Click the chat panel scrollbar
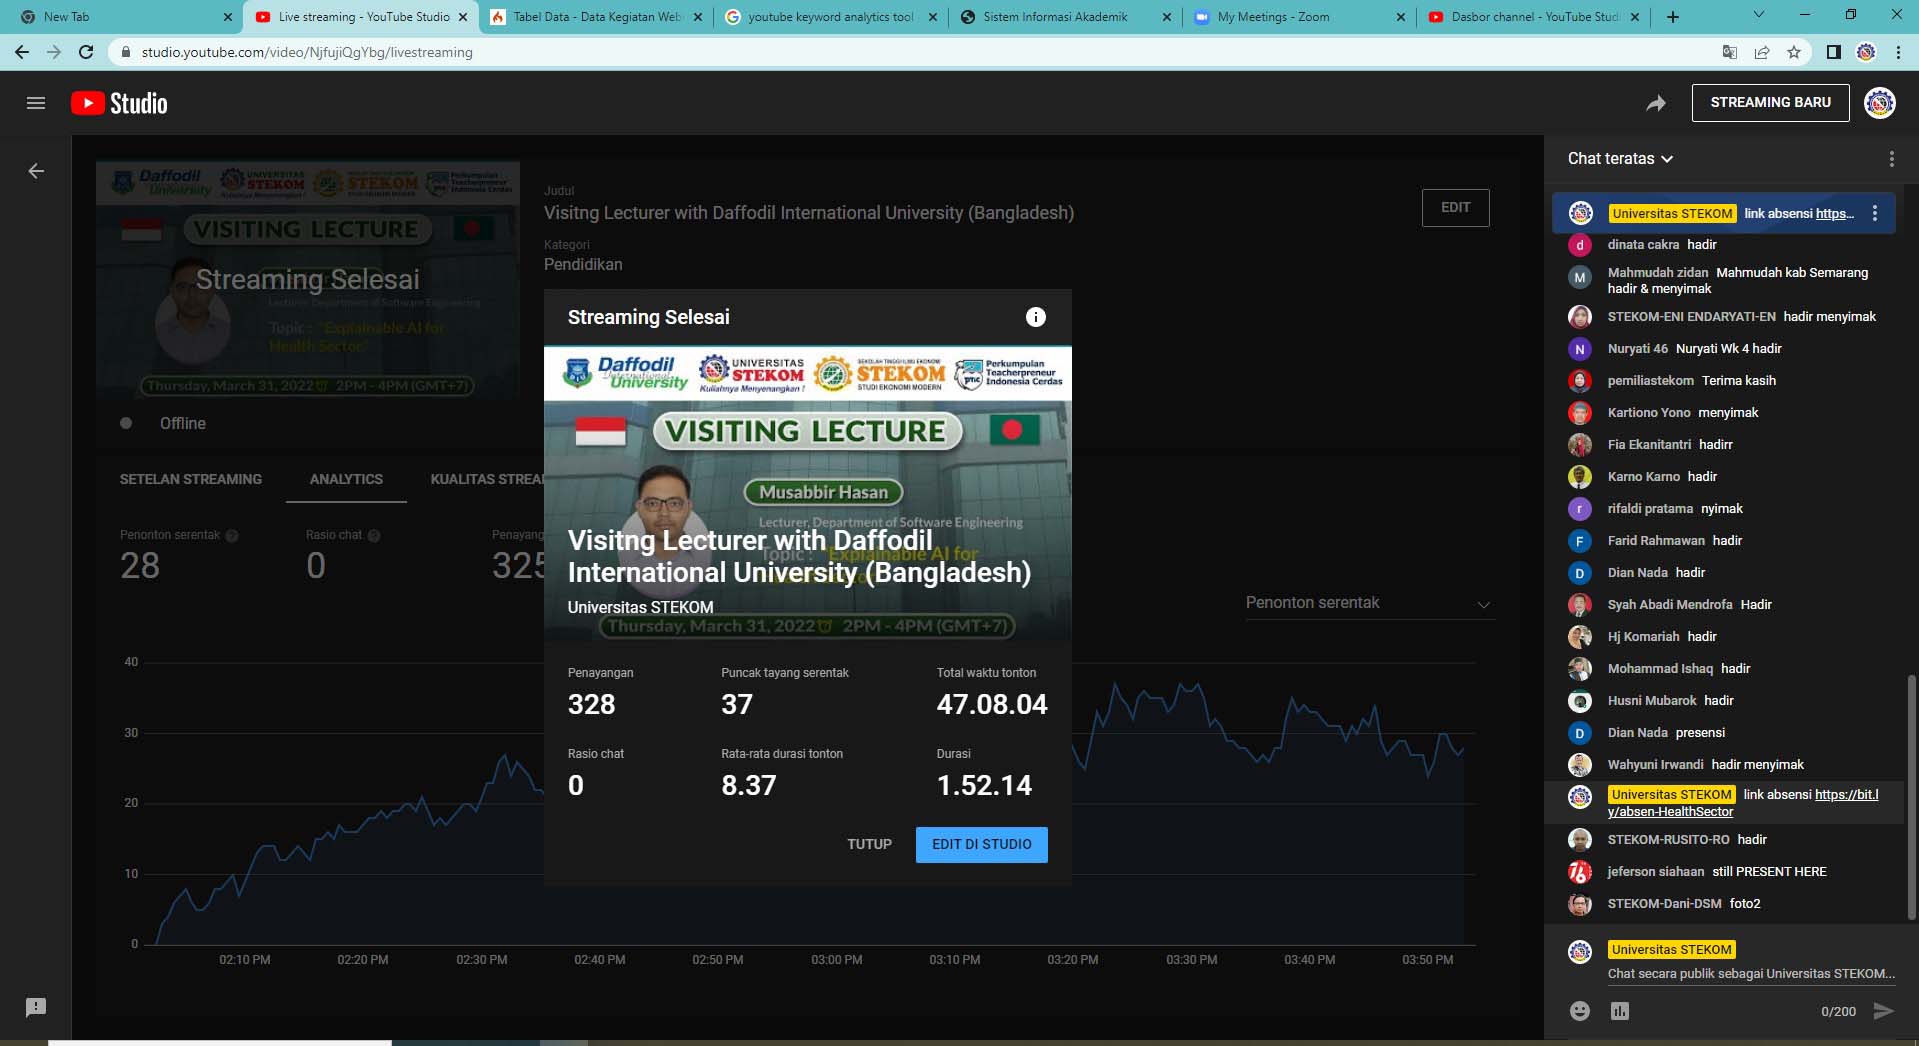 [1912, 797]
